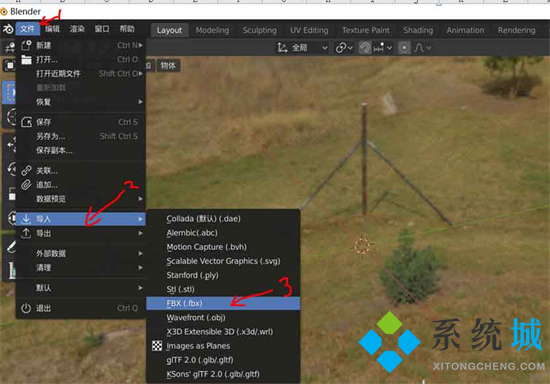Switch to the UV Editing workspace tab
Screen dimensions: 550x384
click(309, 30)
